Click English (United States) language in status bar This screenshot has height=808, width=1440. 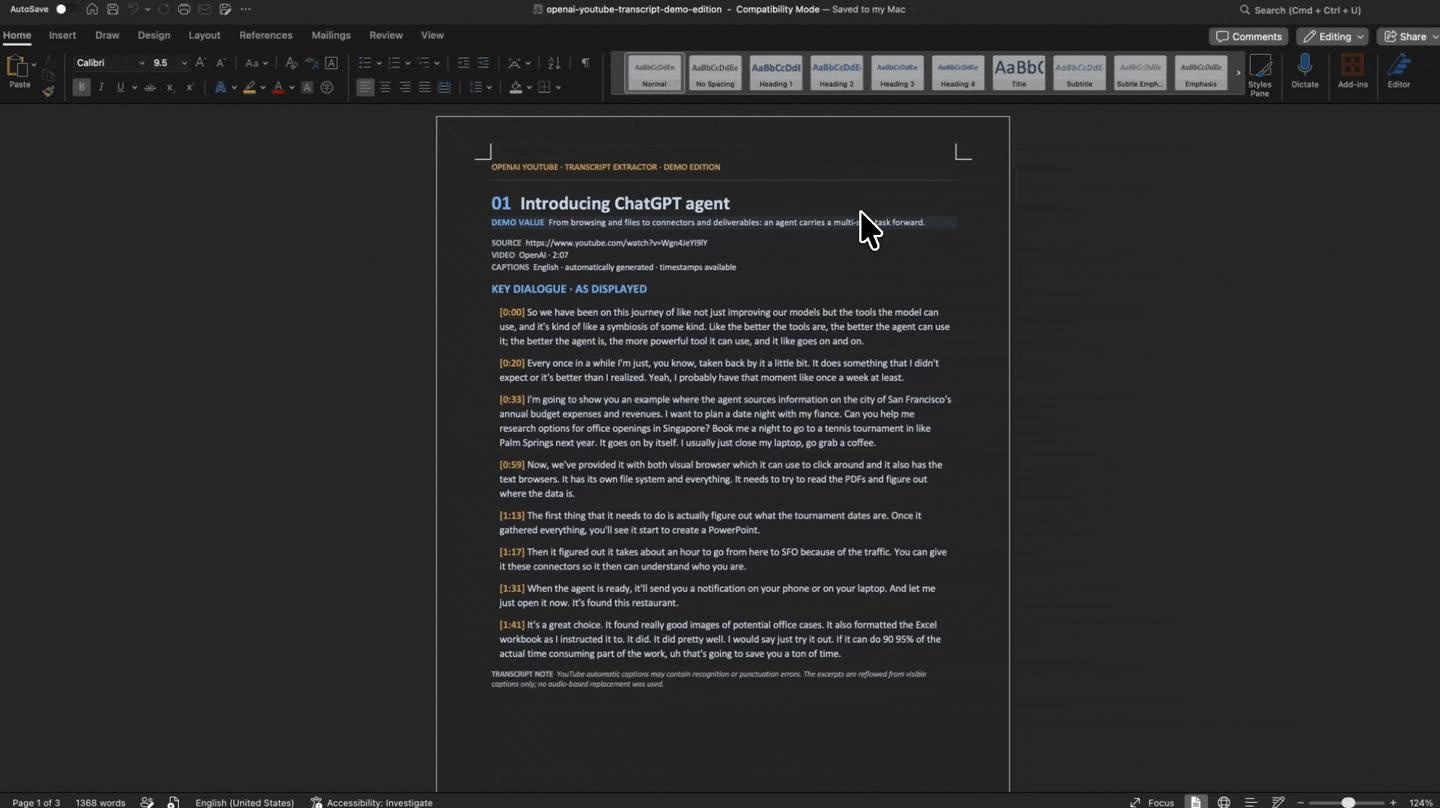(x=245, y=802)
